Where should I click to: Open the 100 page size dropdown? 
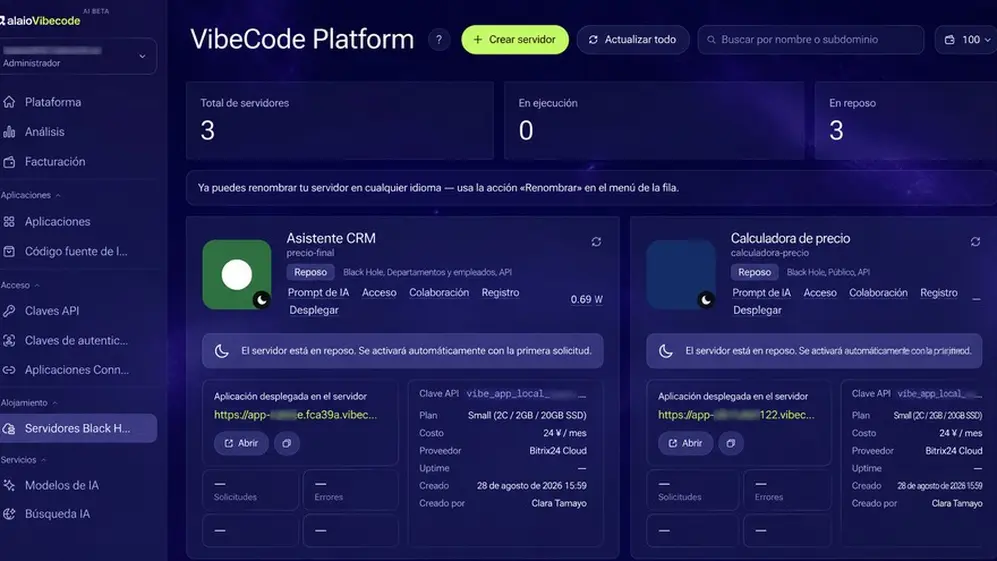966,39
